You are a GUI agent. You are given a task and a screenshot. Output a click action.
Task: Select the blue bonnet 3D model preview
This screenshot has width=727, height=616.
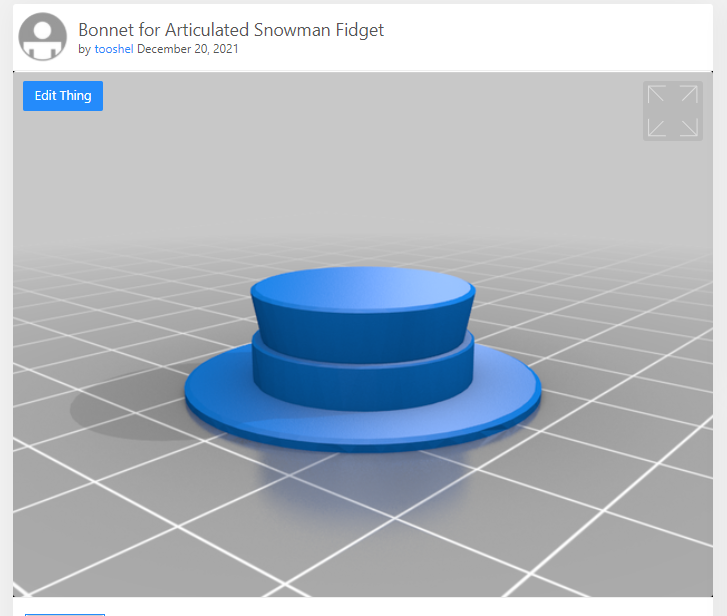click(x=363, y=359)
